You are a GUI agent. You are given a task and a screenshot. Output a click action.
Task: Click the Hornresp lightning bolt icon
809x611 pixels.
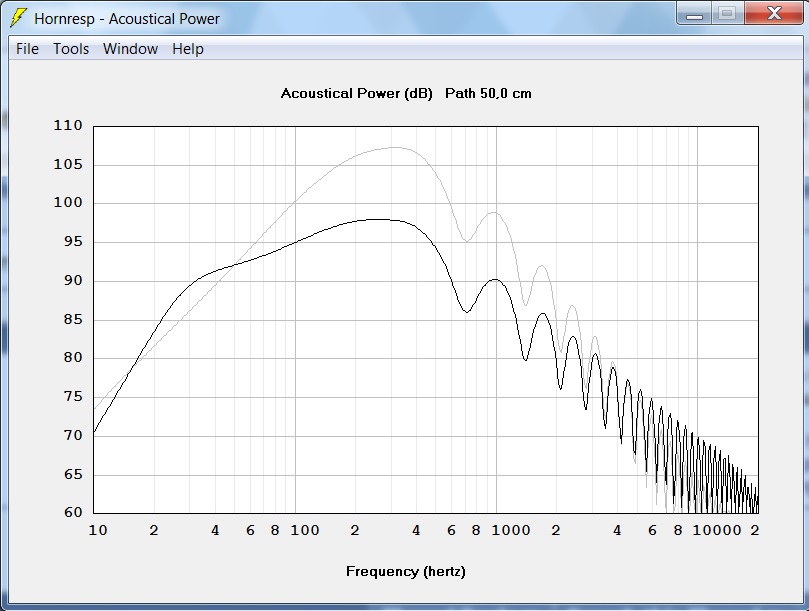[18, 18]
